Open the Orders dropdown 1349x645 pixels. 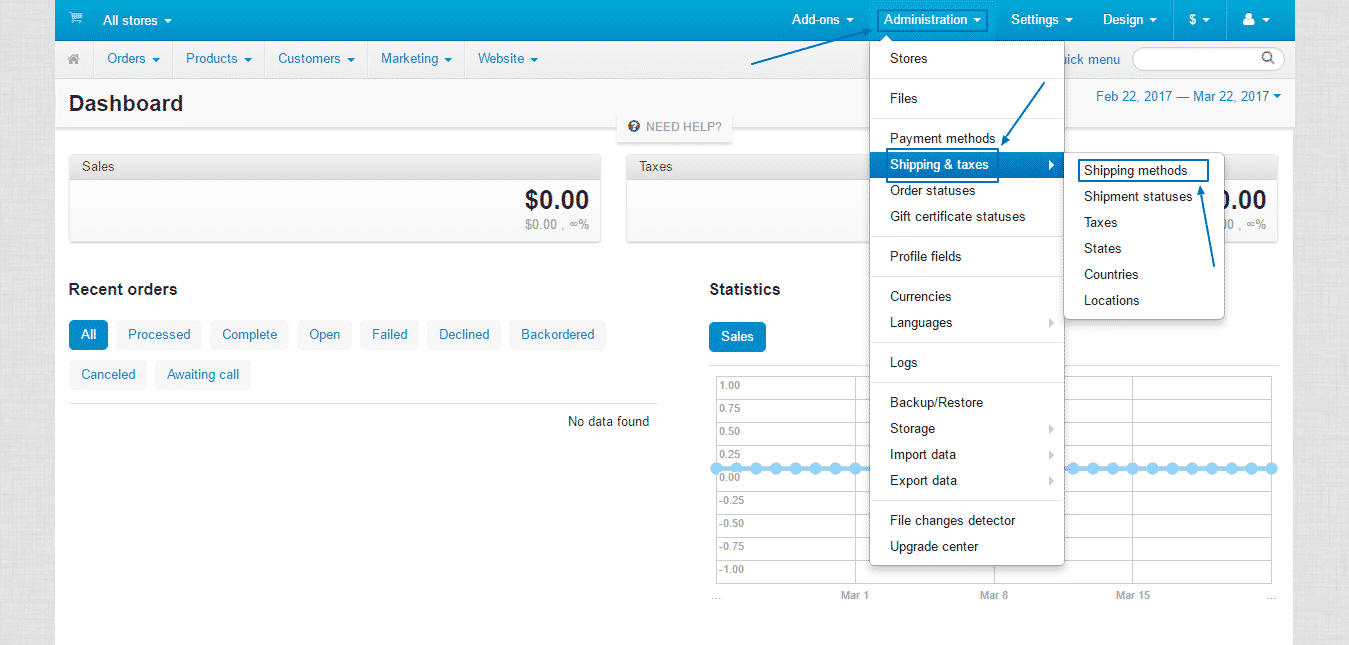(x=131, y=59)
